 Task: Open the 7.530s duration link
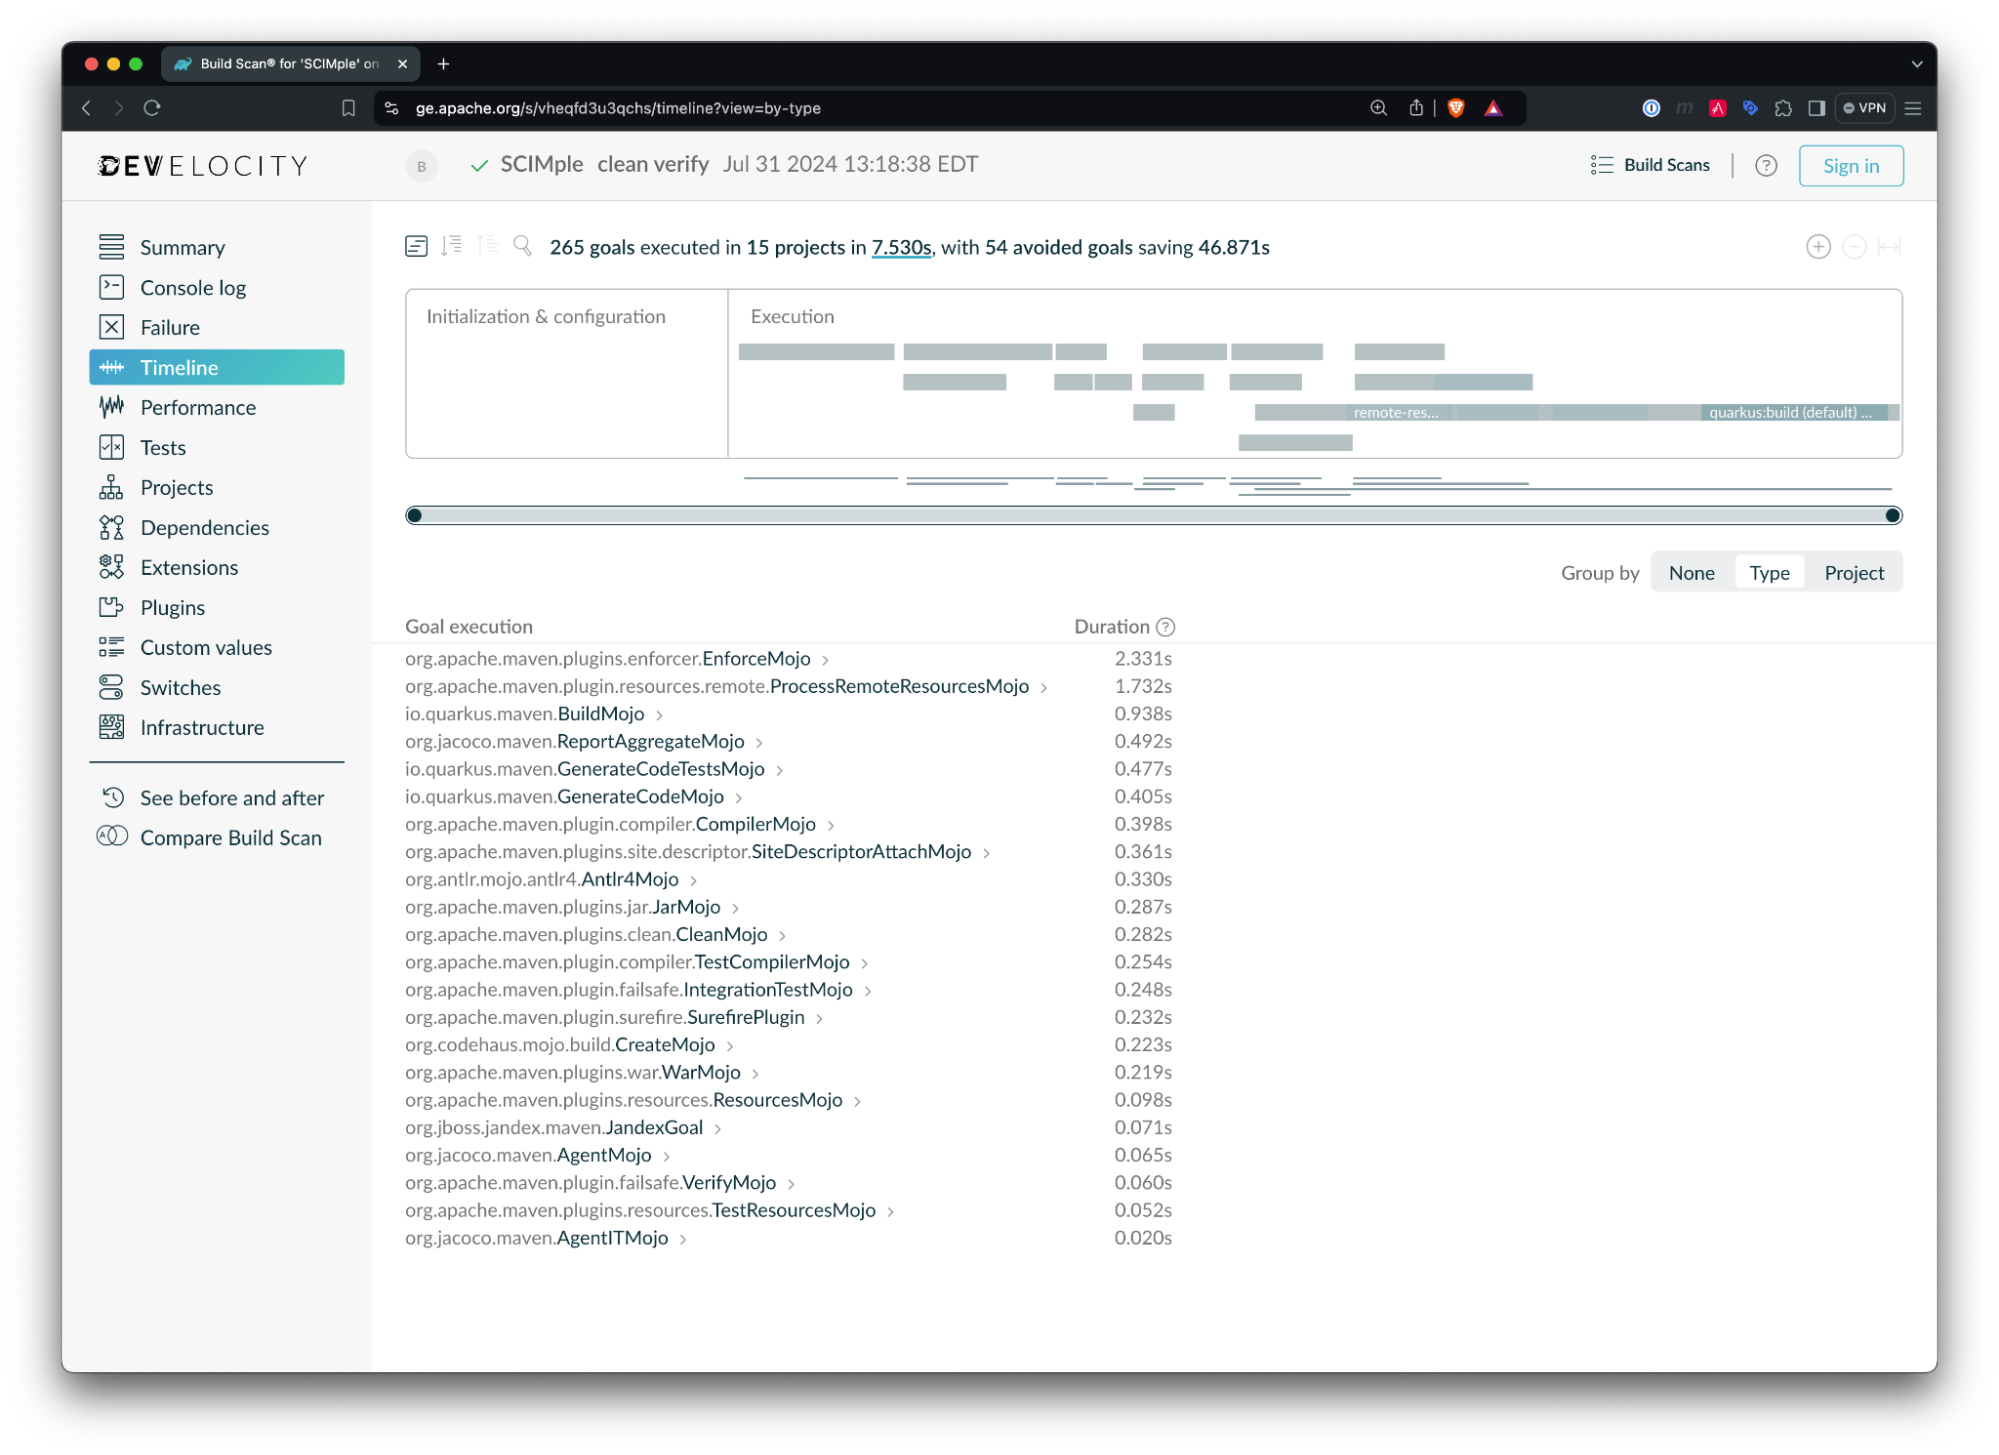point(899,247)
